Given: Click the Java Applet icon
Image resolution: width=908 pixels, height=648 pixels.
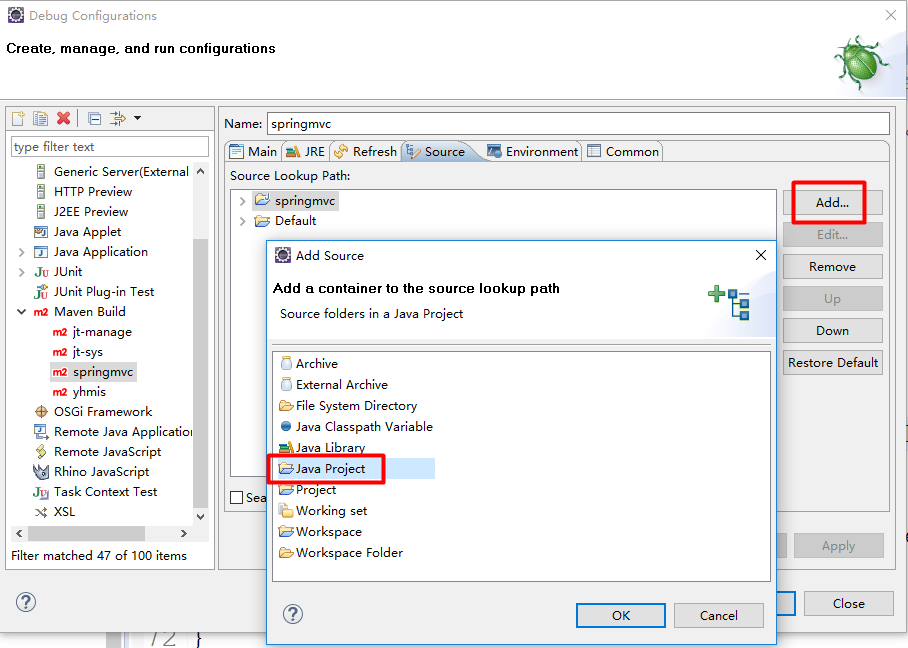Looking at the screenshot, I should [41, 232].
